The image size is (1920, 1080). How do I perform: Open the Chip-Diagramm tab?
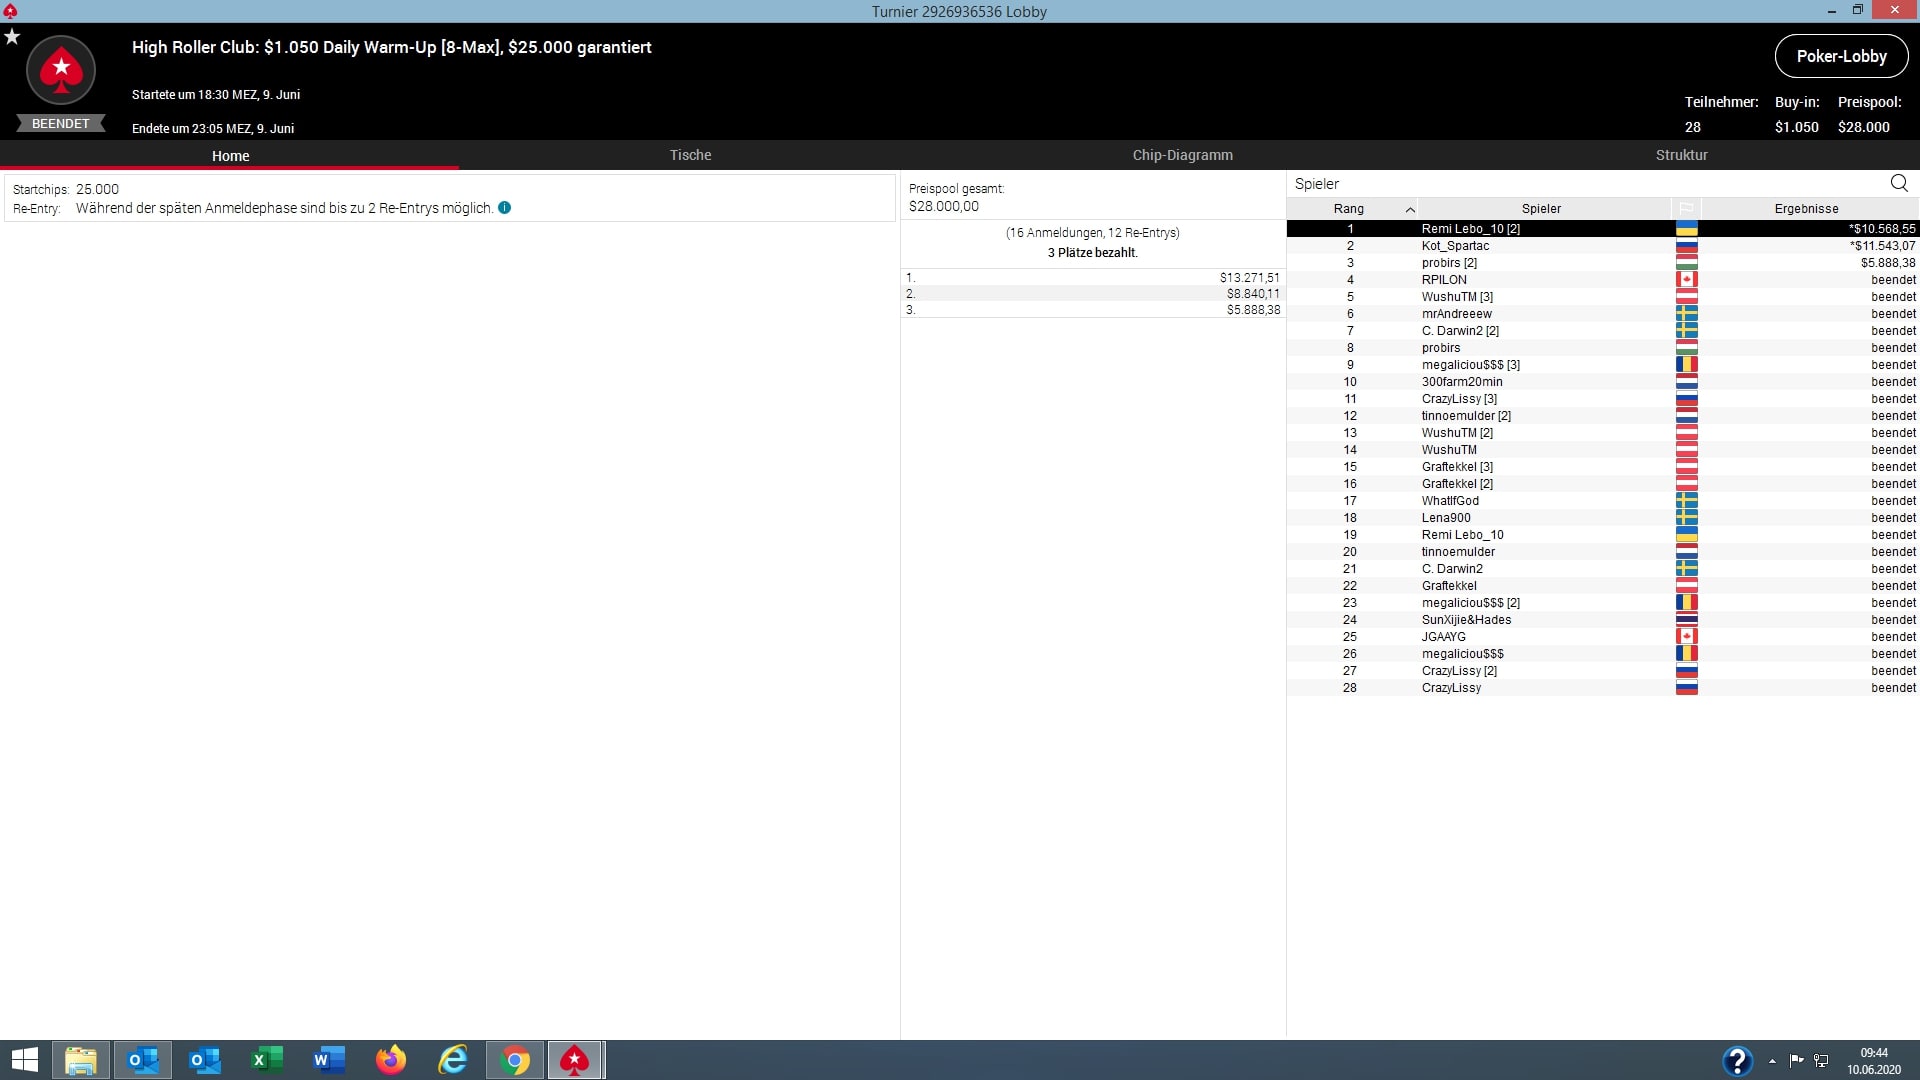coord(1182,155)
